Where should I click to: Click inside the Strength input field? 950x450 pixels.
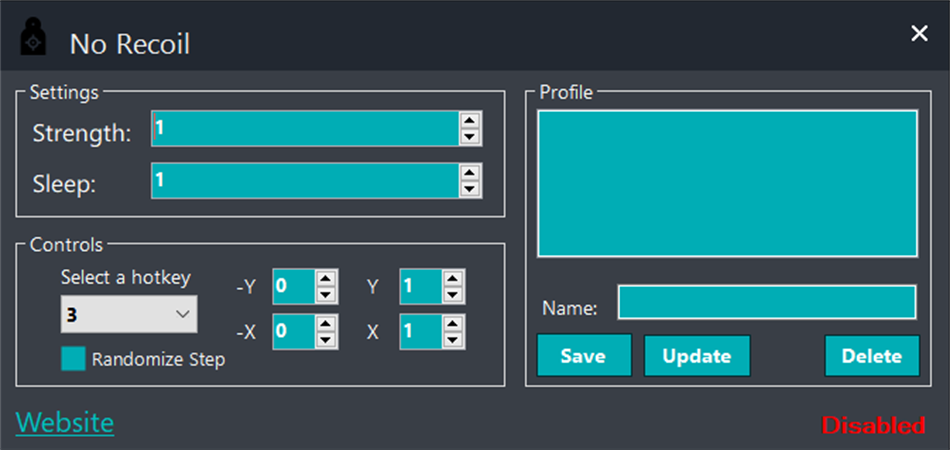305,128
